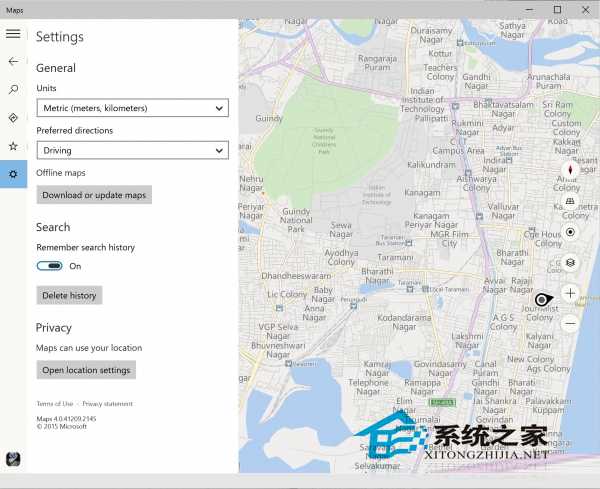The height and width of the screenshot is (489, 600).
Task: Zoom in with the plus button
Action: click(x=570, y=293)
